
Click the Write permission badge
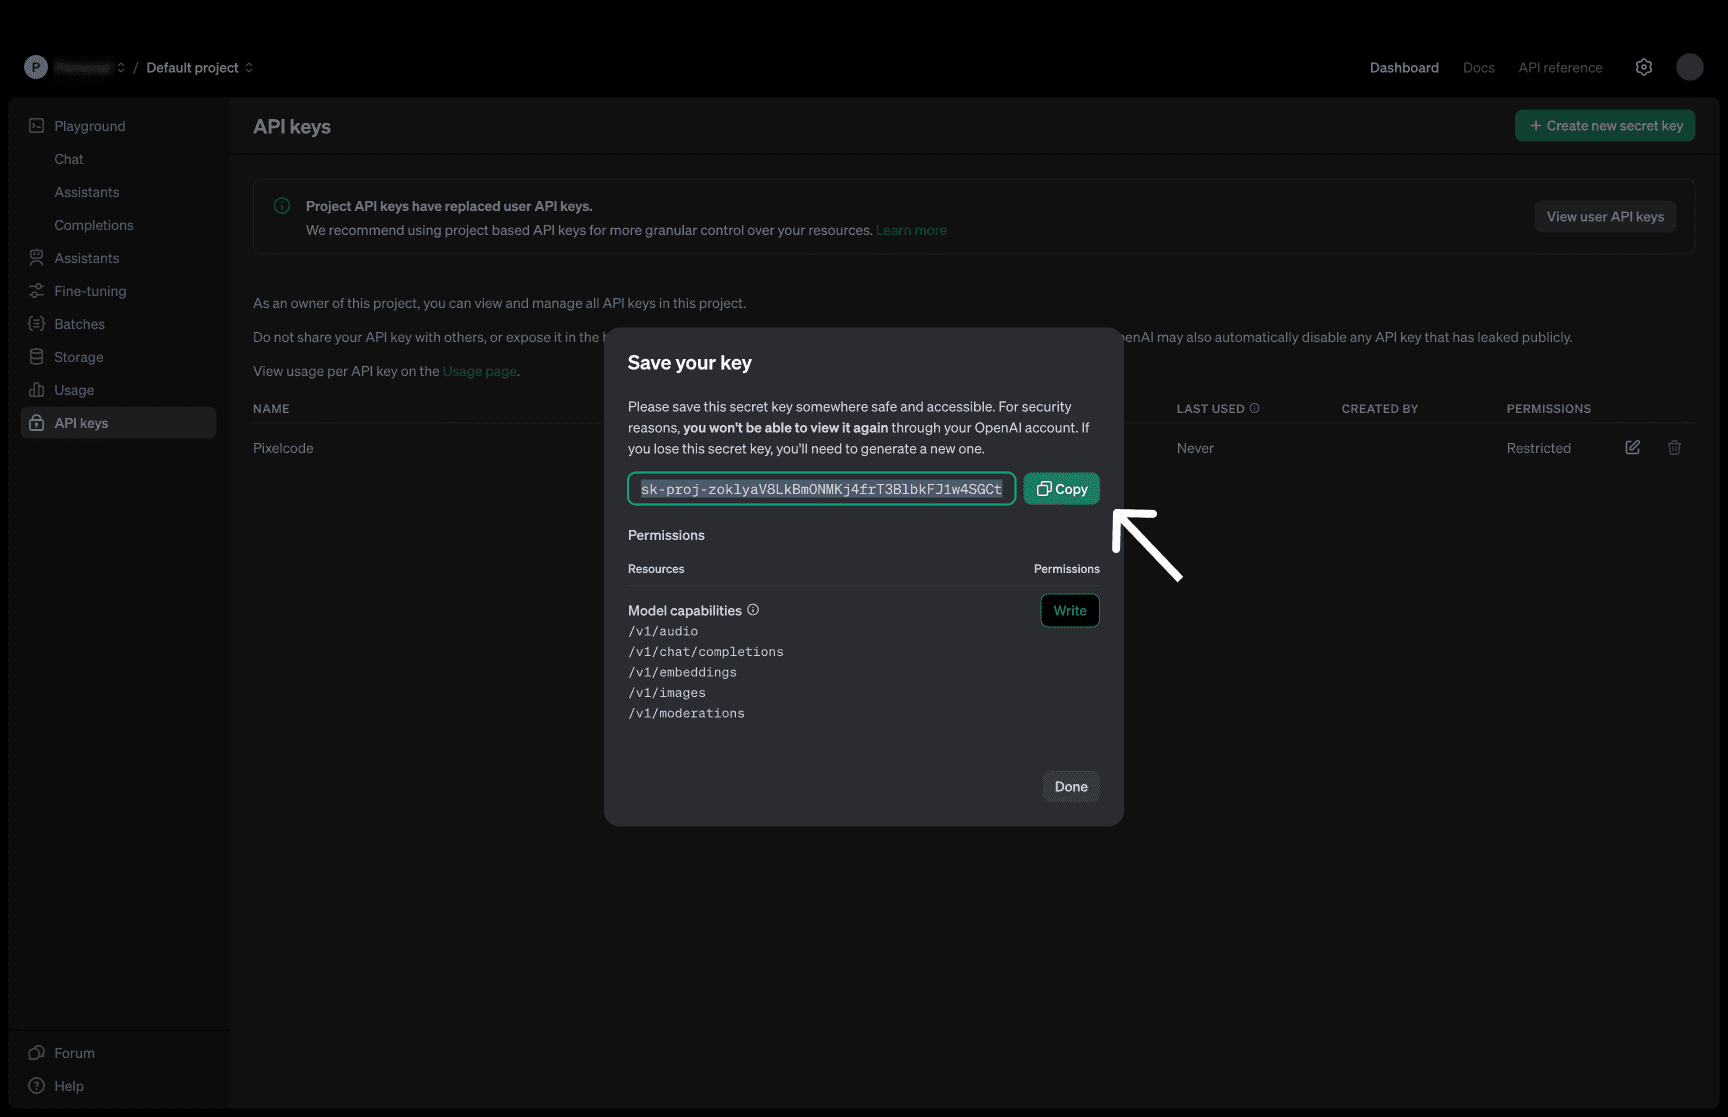(1070, 611)
